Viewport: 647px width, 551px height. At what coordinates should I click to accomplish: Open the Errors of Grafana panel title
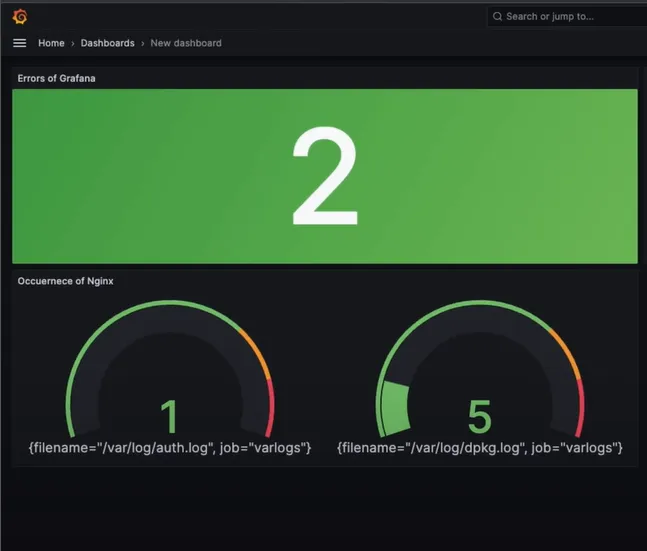(56, 78)
